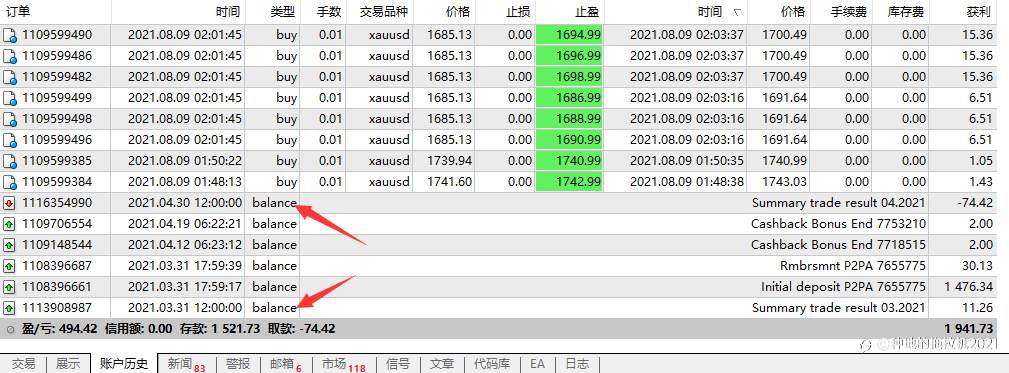Viewport: 1009px width, 373px height.
Task: Click the green deposit icon for 1108396687
Action: coord(9,266)
